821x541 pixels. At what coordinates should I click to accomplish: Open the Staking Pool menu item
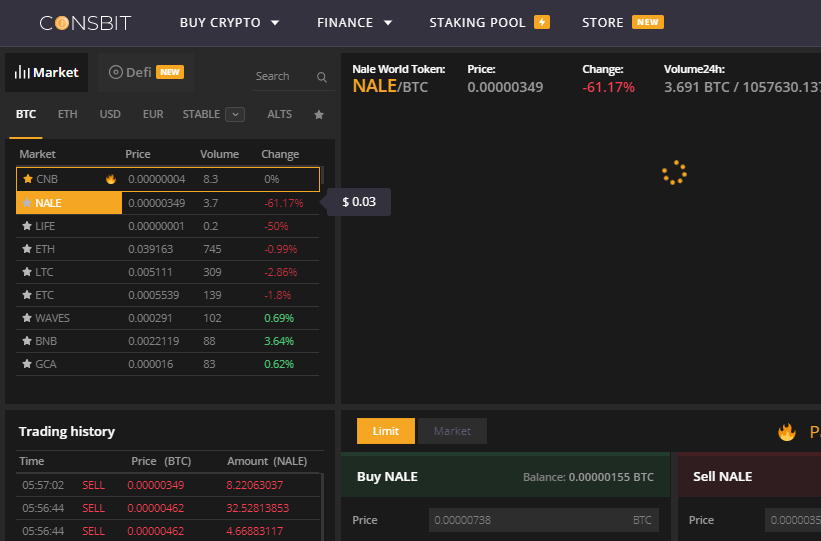click(x=477, y=23)
